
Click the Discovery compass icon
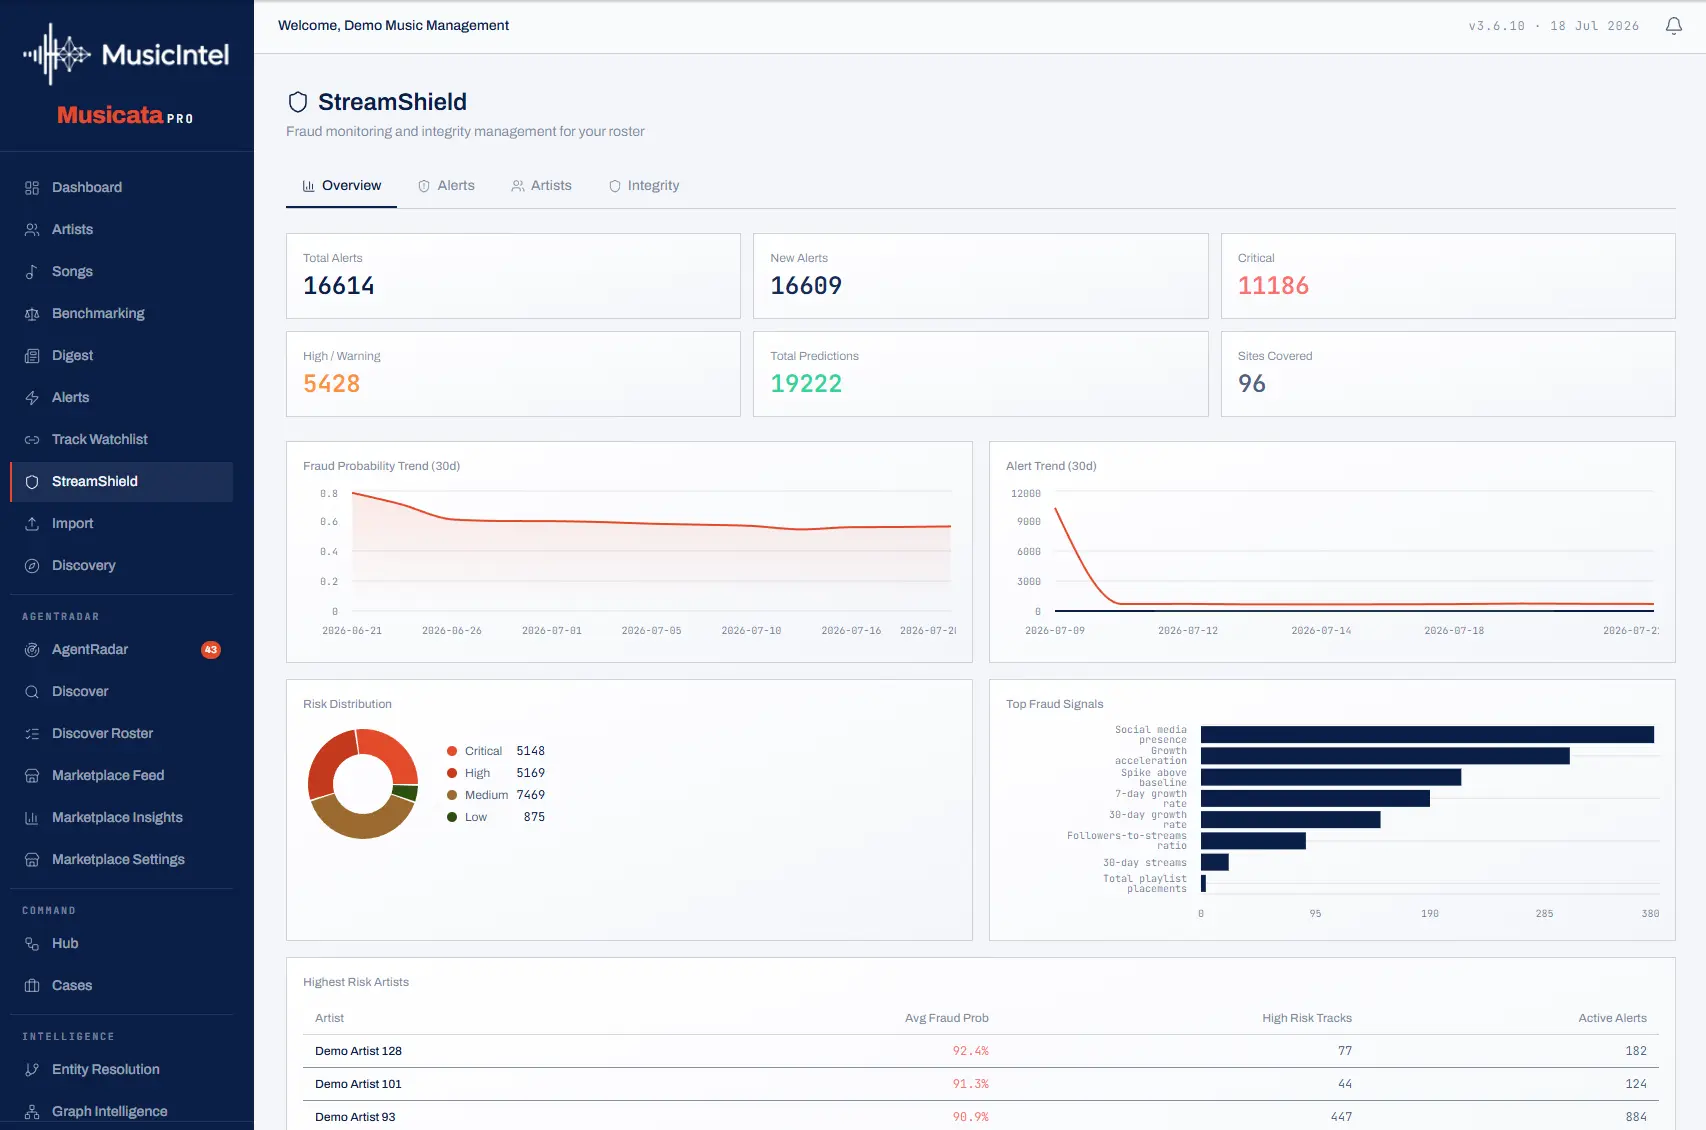tap(32, 566)
